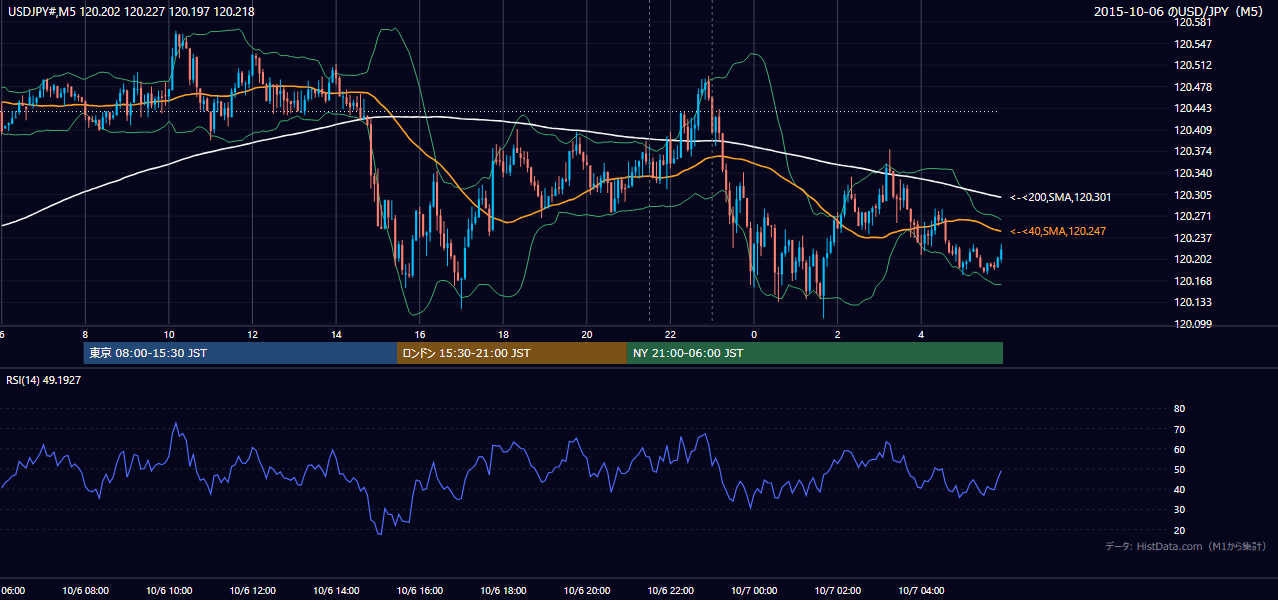Image resolution: width=1278 pixels, height=600 pixels.
Task: Click hour tick 12 under price chart
Action: (253, 335)
